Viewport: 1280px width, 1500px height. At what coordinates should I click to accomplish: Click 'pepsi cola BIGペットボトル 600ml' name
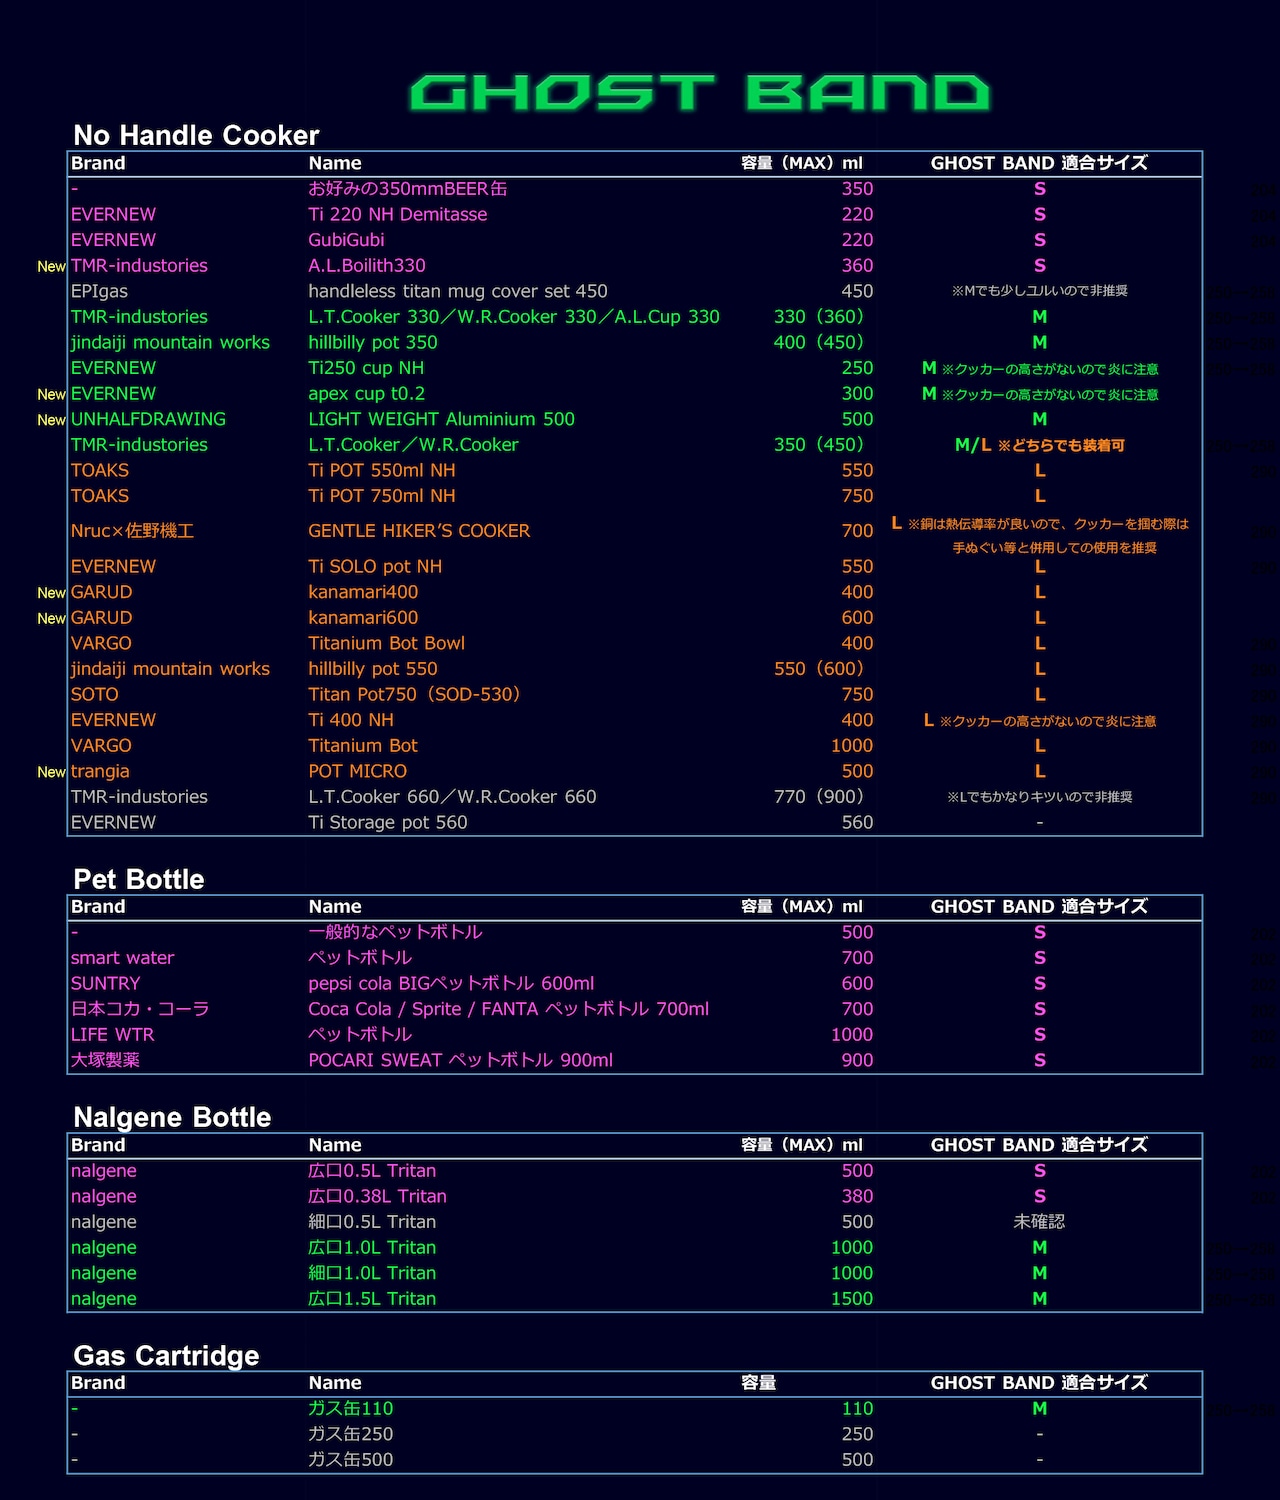pos(451,984)
